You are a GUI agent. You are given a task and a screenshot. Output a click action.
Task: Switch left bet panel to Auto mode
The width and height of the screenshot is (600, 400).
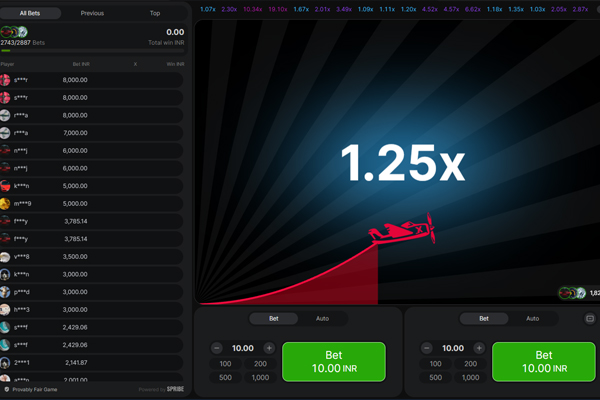[x=322, y=319]
